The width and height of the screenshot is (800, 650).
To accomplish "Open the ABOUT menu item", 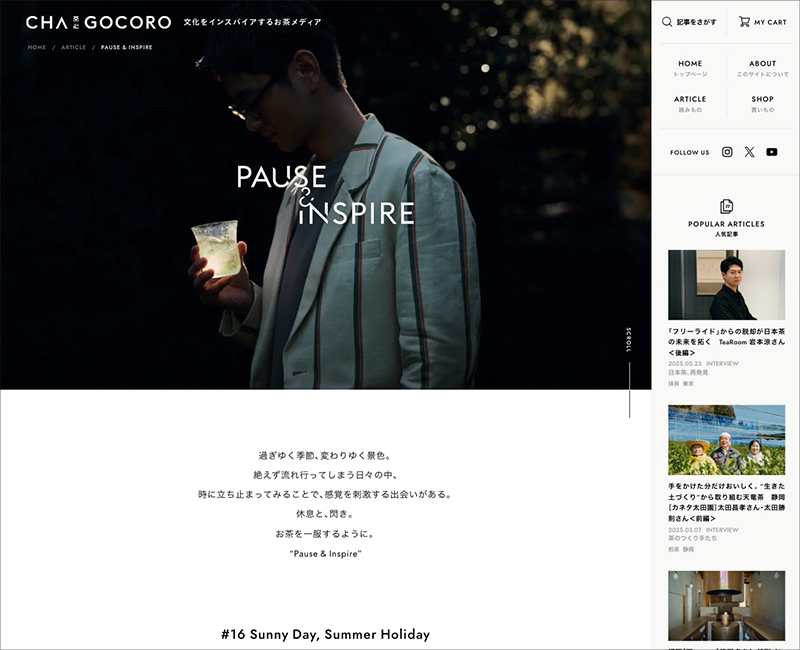I will tap(762, 68).
